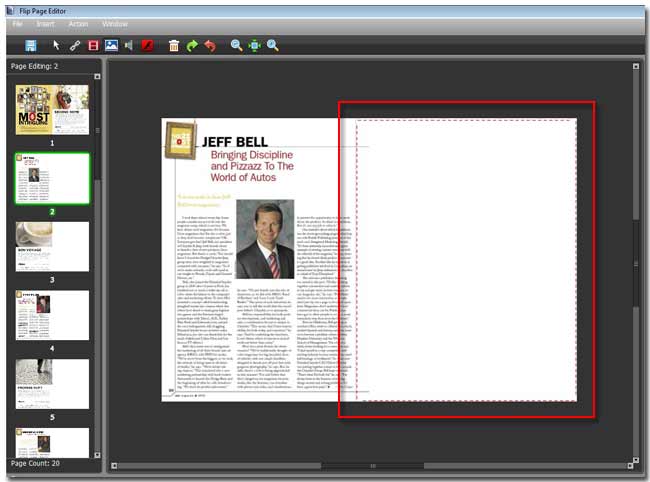This screenshot has width=650, height=482.
Task: Click the framed logo at page corner
Action: (x=181, y=140)
